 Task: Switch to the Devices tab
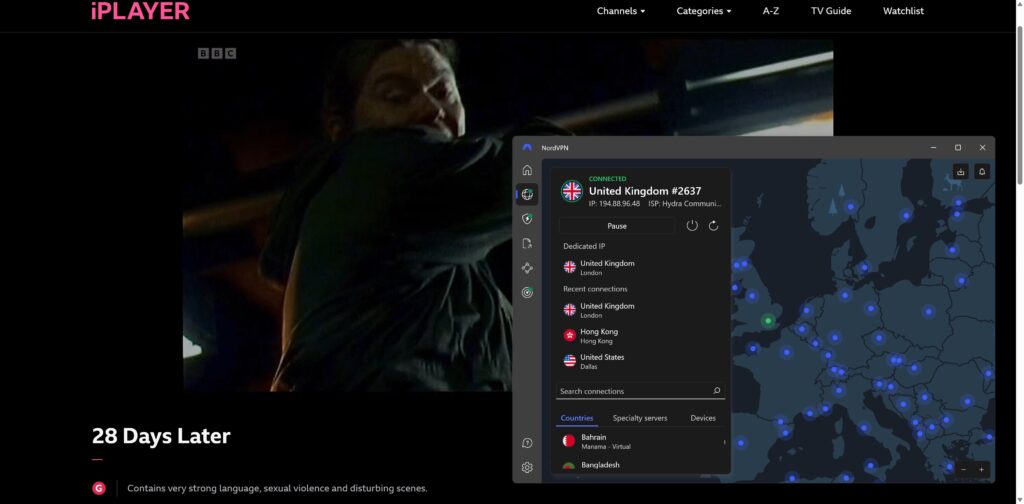click(x=703, y=418)
